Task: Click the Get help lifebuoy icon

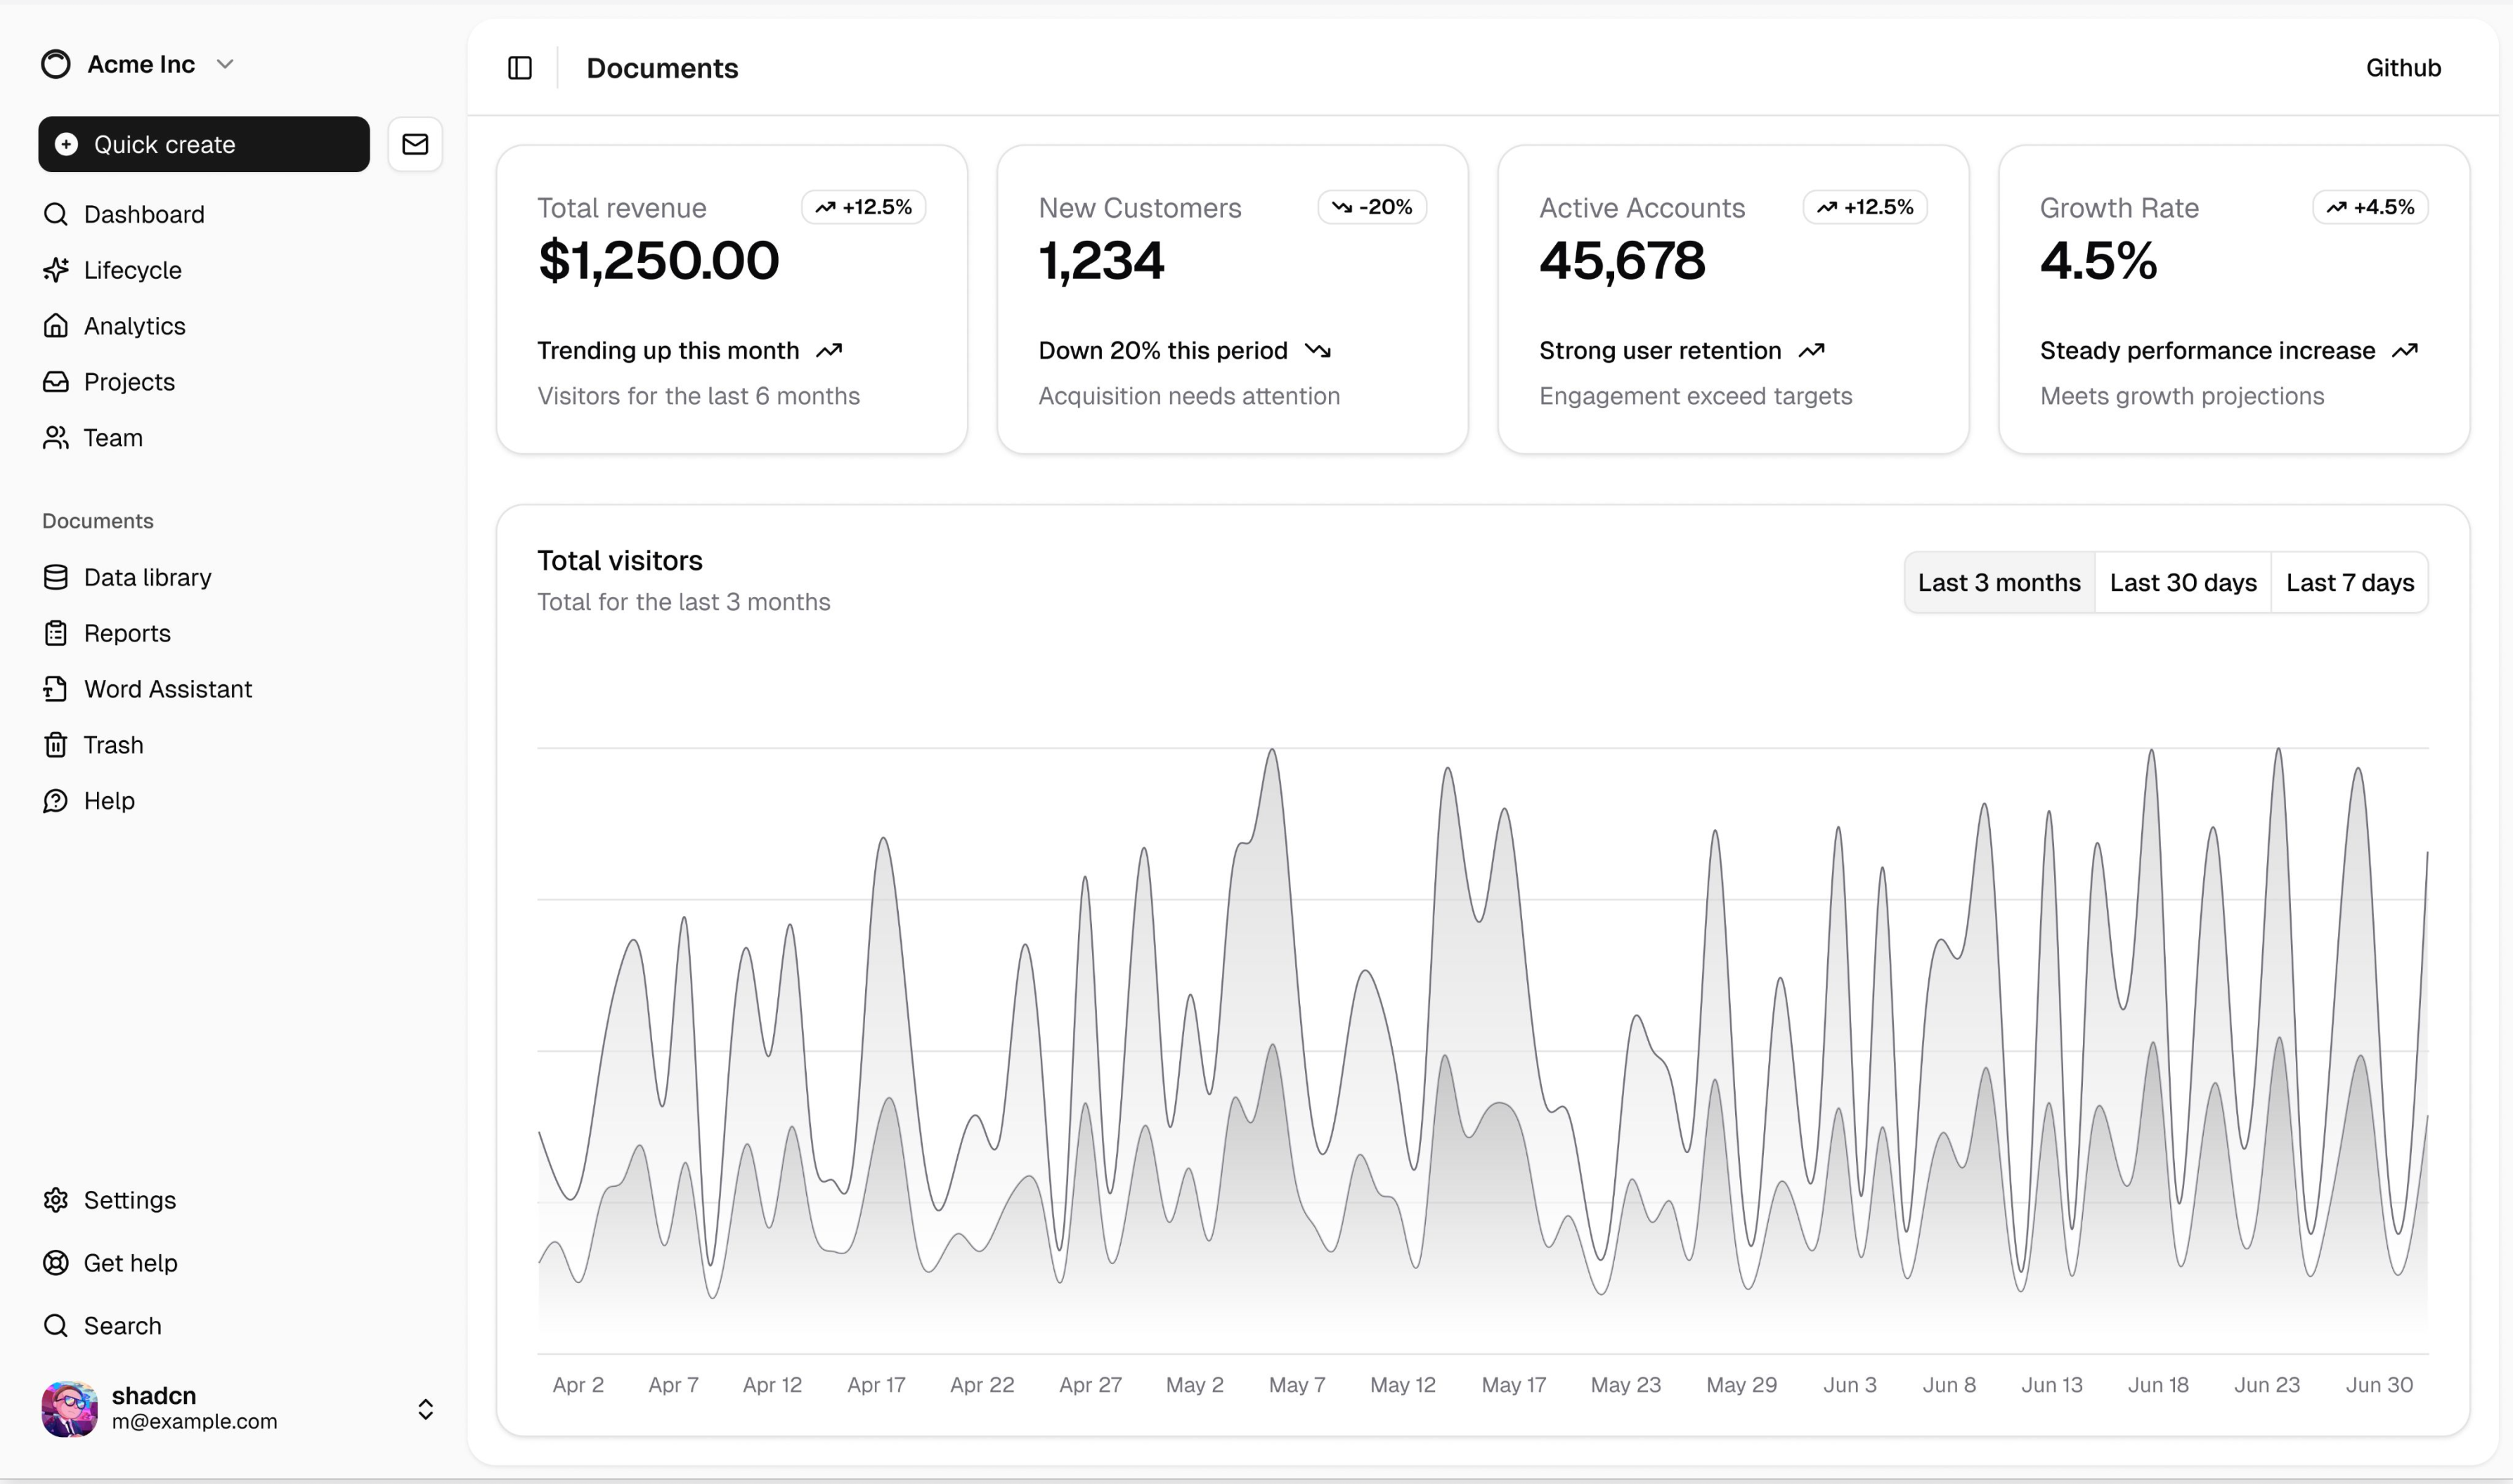Action: tap(56, 1263)
